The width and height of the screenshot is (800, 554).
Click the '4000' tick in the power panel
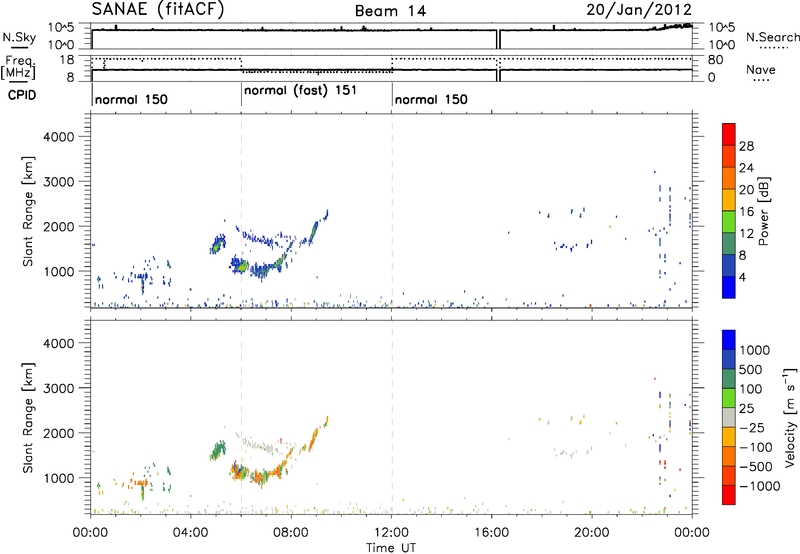pyautogui.click(x=59, y=137)
